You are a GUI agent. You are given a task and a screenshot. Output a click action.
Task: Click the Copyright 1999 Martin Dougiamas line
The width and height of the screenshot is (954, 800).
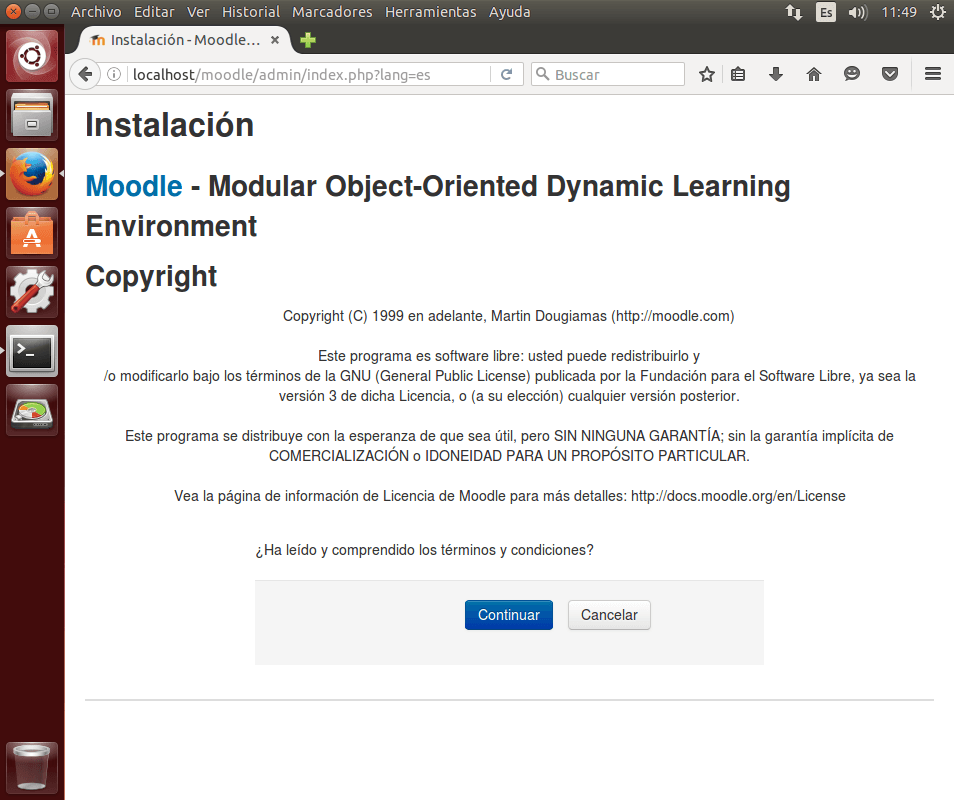pos(509,316)
